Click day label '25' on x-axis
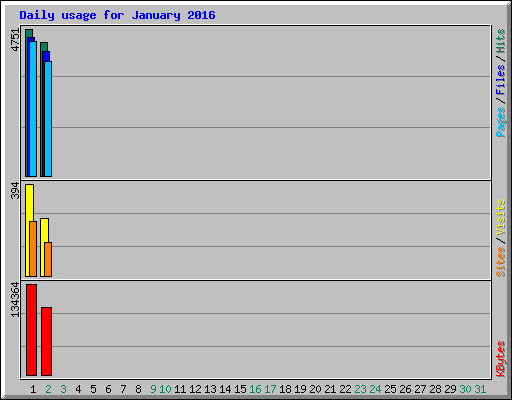The height and width of the screenshot is (400, 512). (390, 389)
